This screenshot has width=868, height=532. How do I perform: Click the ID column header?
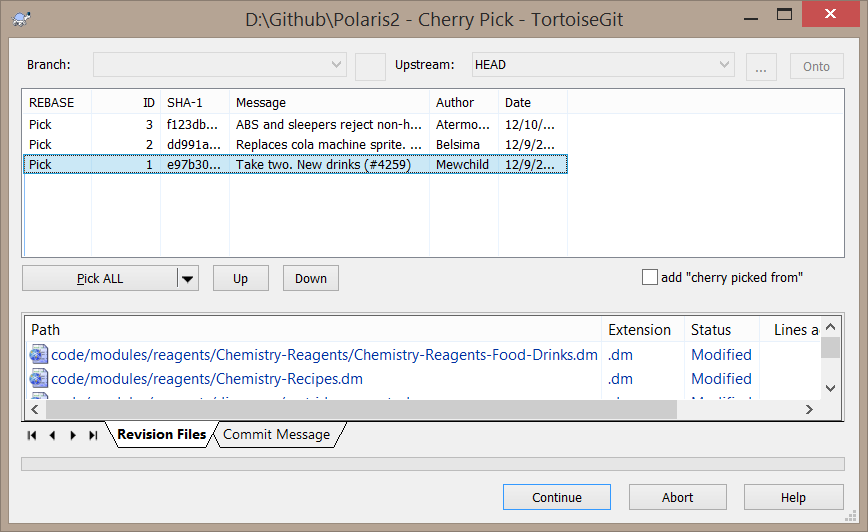(126, 102)
